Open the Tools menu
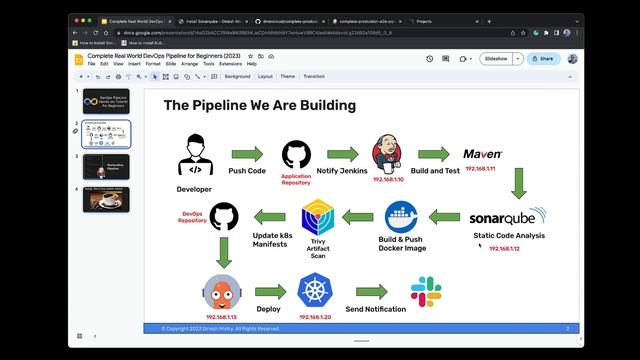640x360 pixels. pos(209,64)
